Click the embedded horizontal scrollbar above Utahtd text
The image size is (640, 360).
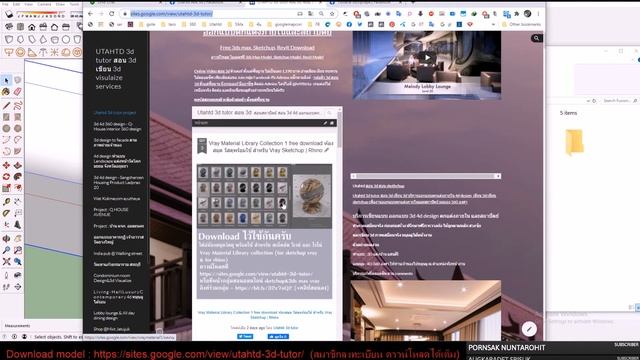point(425,176)
